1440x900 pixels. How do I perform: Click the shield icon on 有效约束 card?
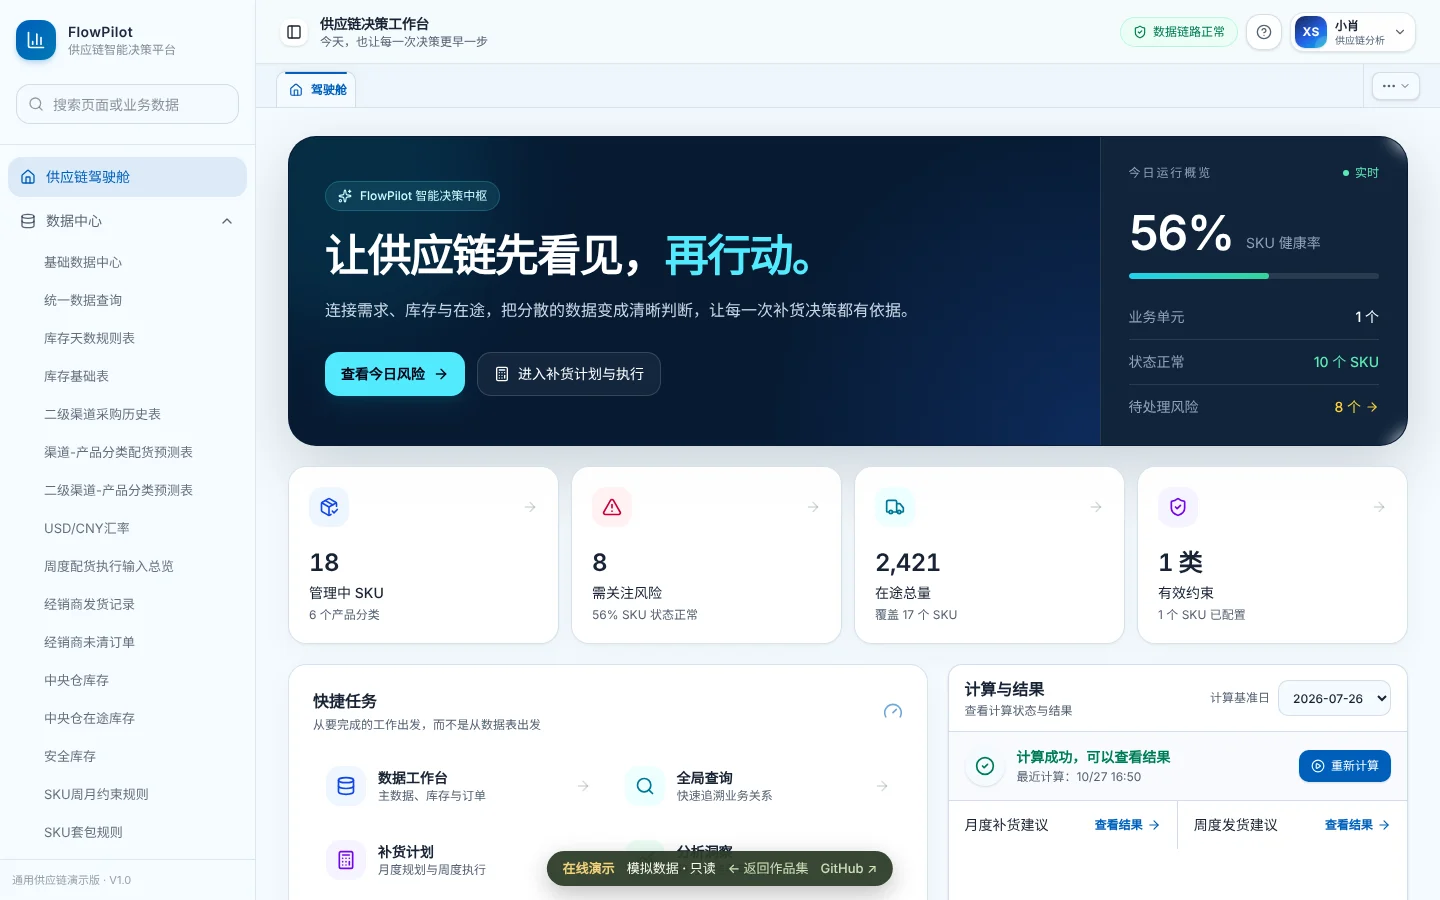[x=1178, y=507]
